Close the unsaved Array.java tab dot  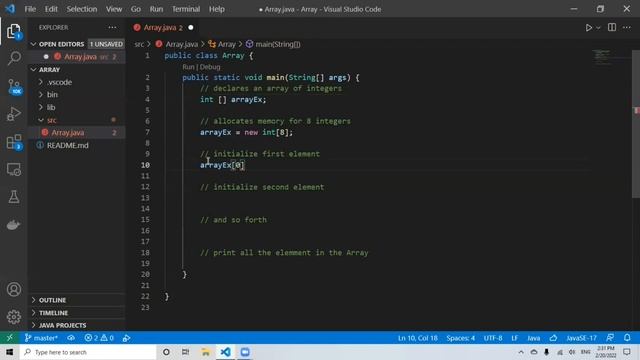pos(191,27)
